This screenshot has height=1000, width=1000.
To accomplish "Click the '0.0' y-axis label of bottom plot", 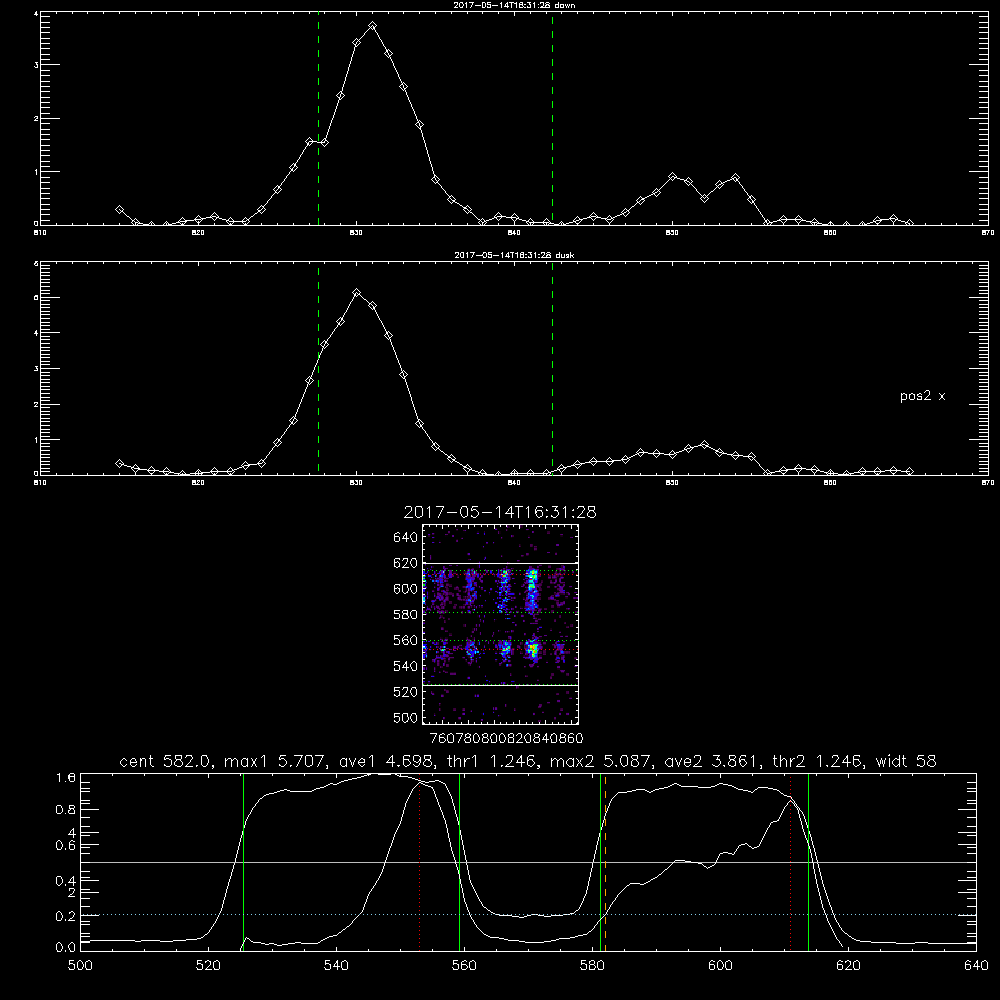I will coord(66,948).
